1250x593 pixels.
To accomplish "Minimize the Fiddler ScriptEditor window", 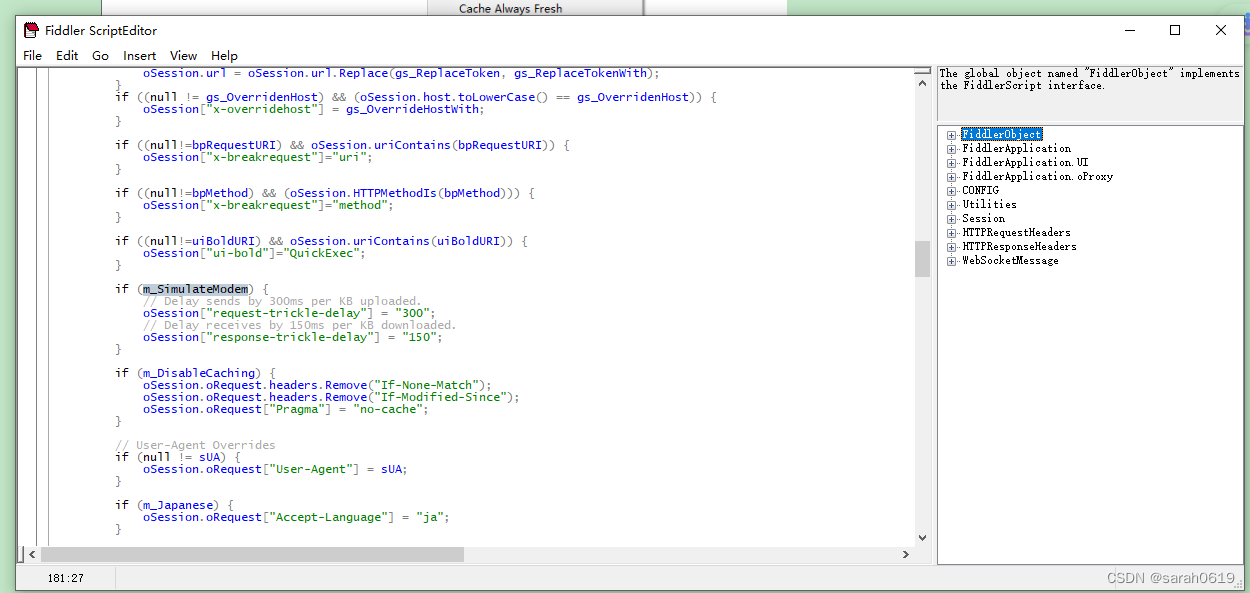I will click(1129, 30).
